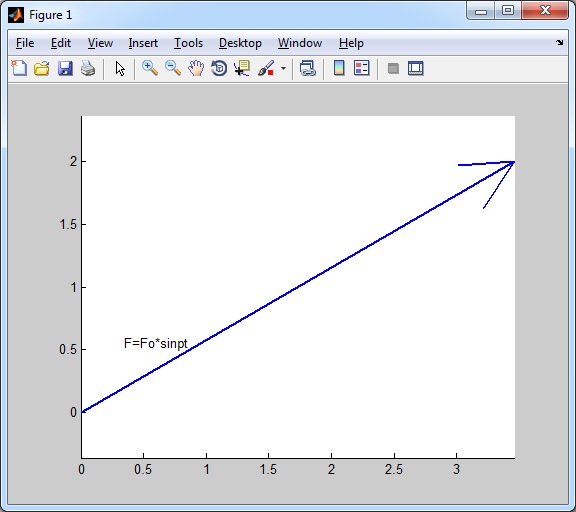This screenshot has width=576, height=512.
Task: Click the blue arrow line in plot
Action: point(298,287)
